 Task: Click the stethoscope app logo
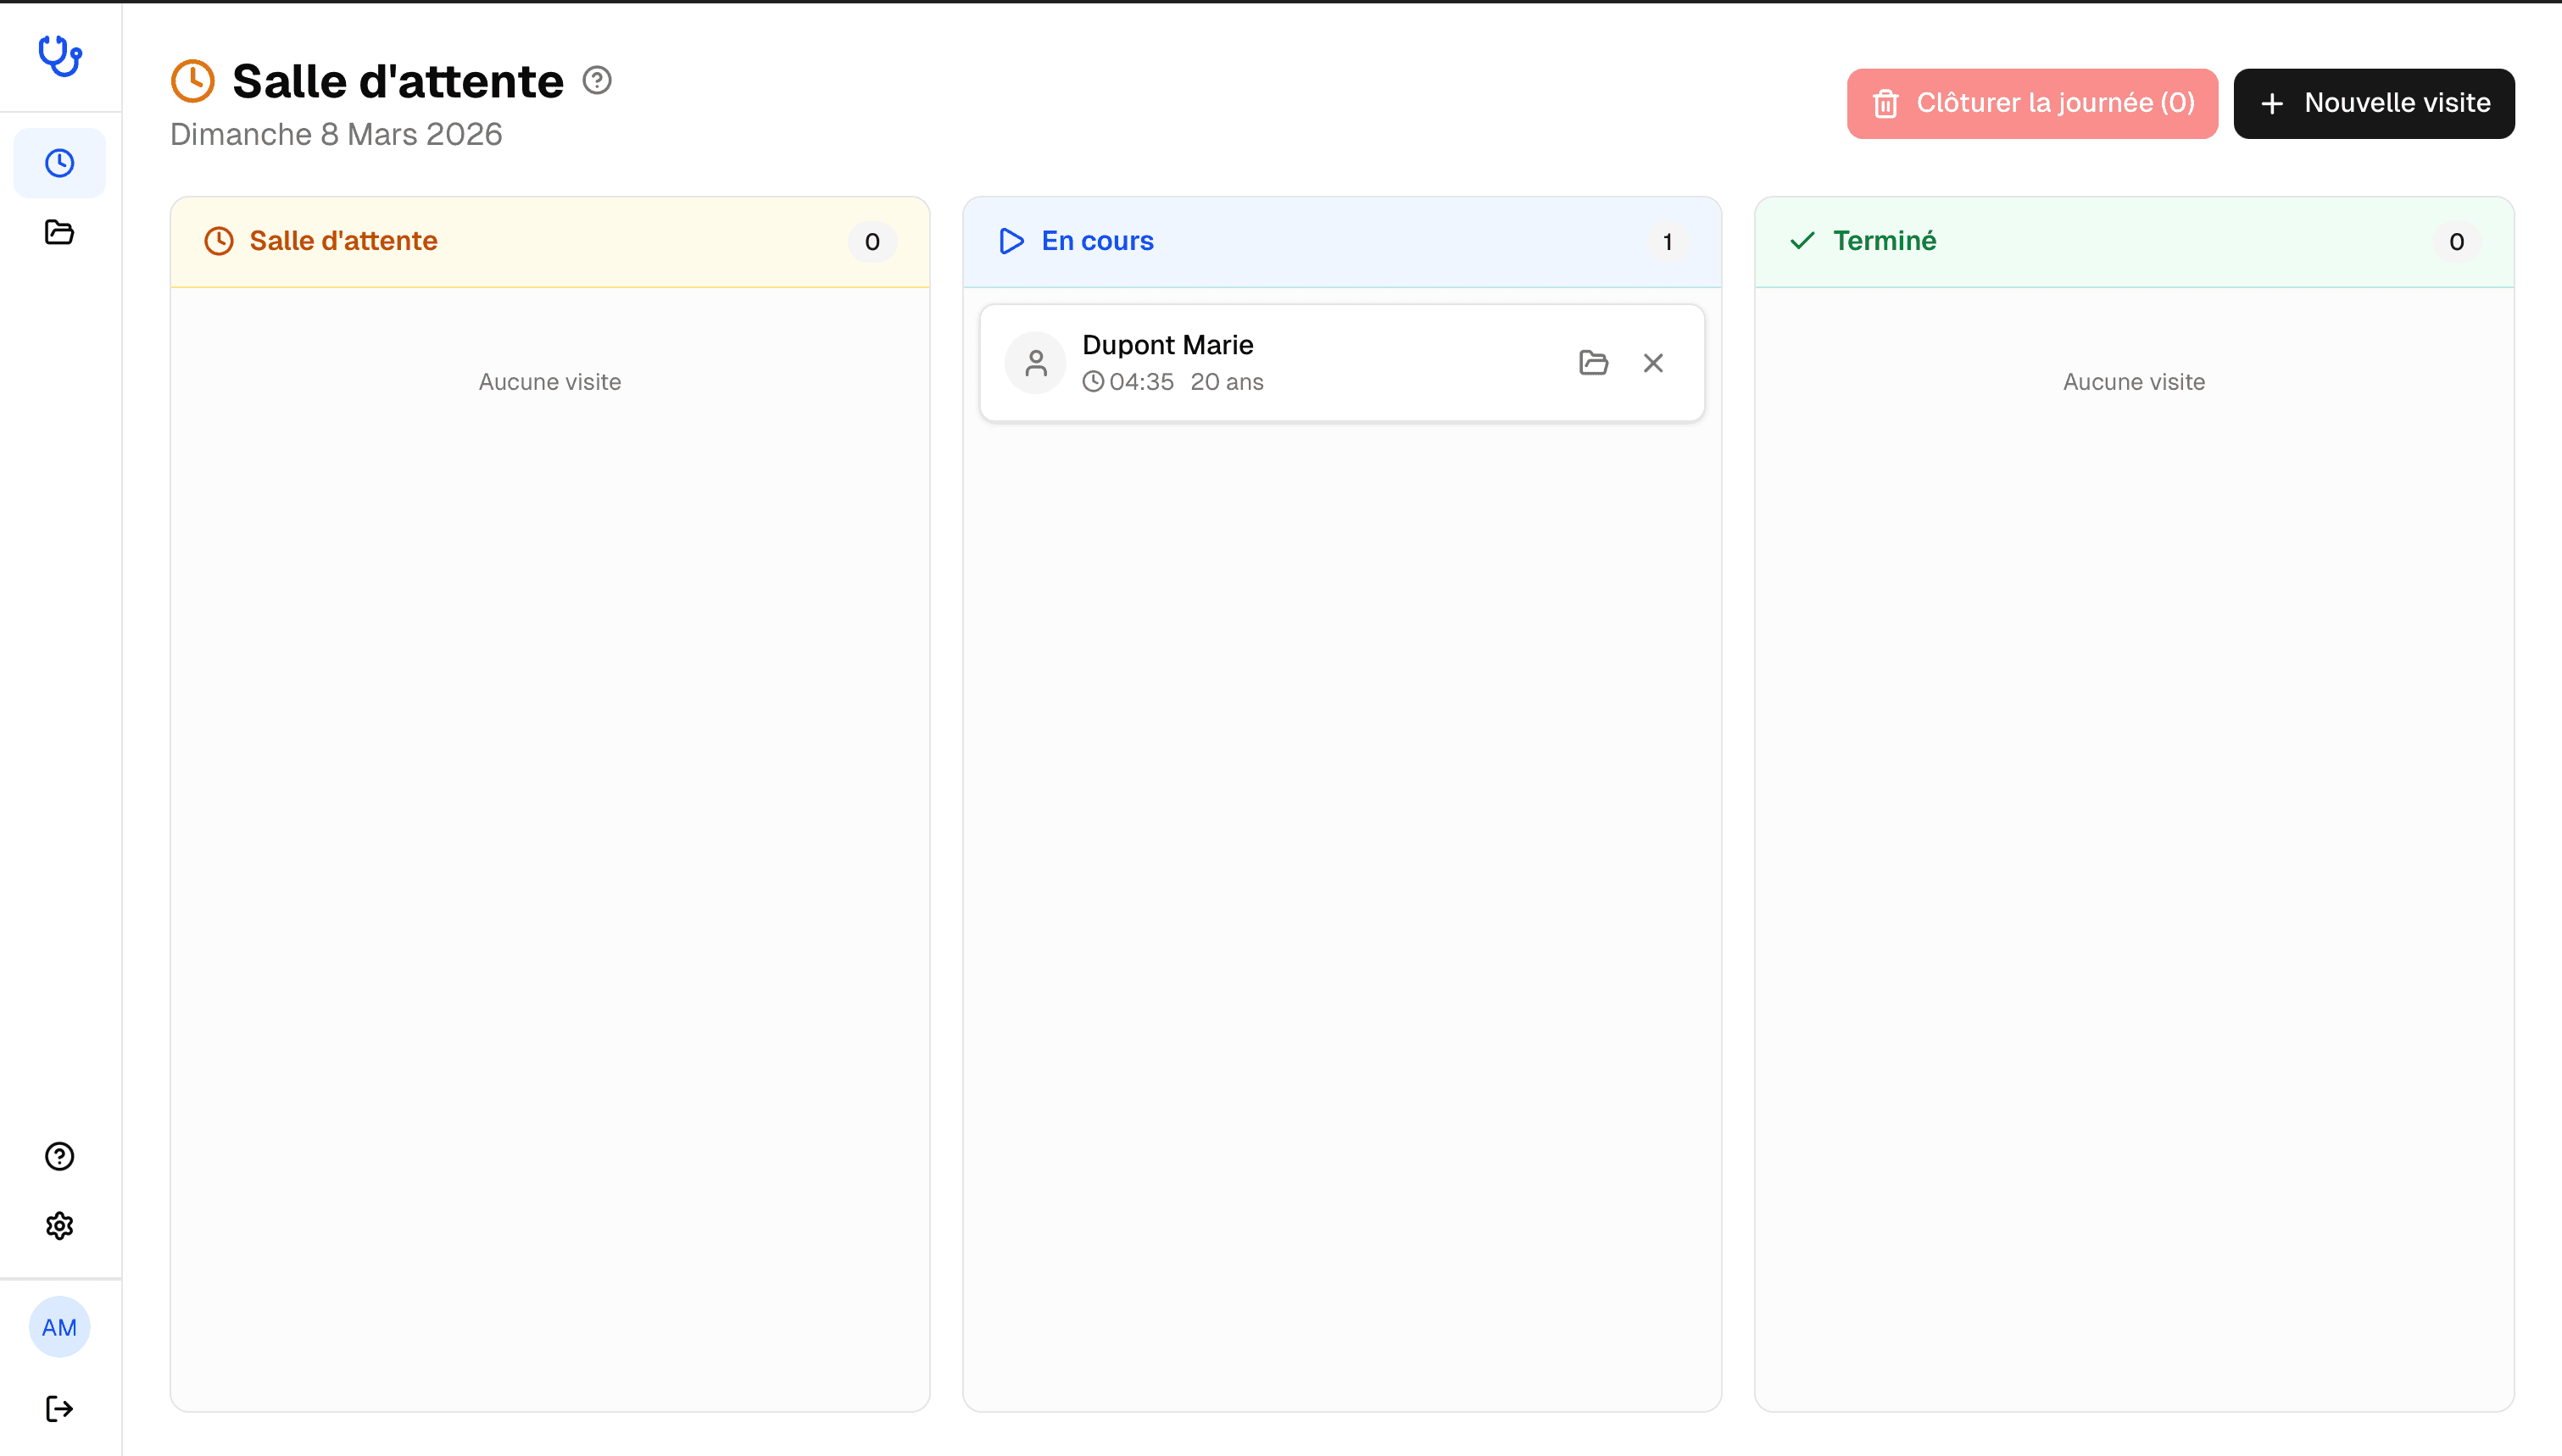[60, 56]
